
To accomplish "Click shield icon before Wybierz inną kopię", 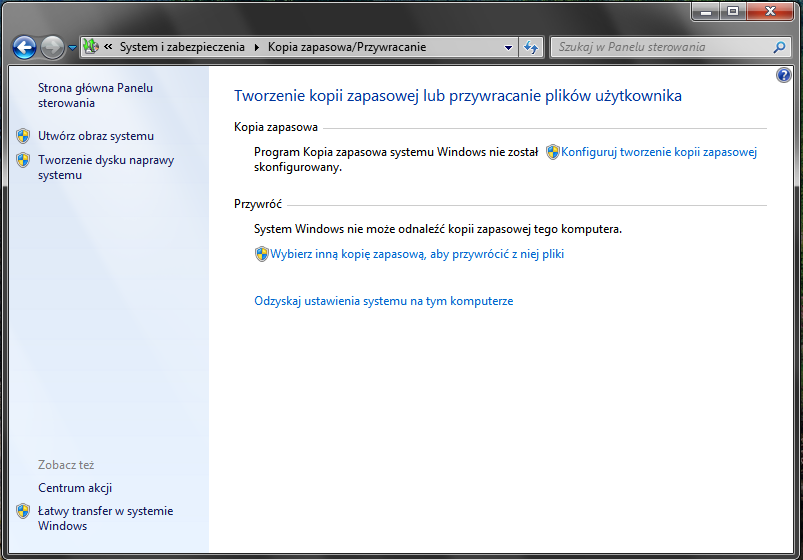I will [261, 254].
